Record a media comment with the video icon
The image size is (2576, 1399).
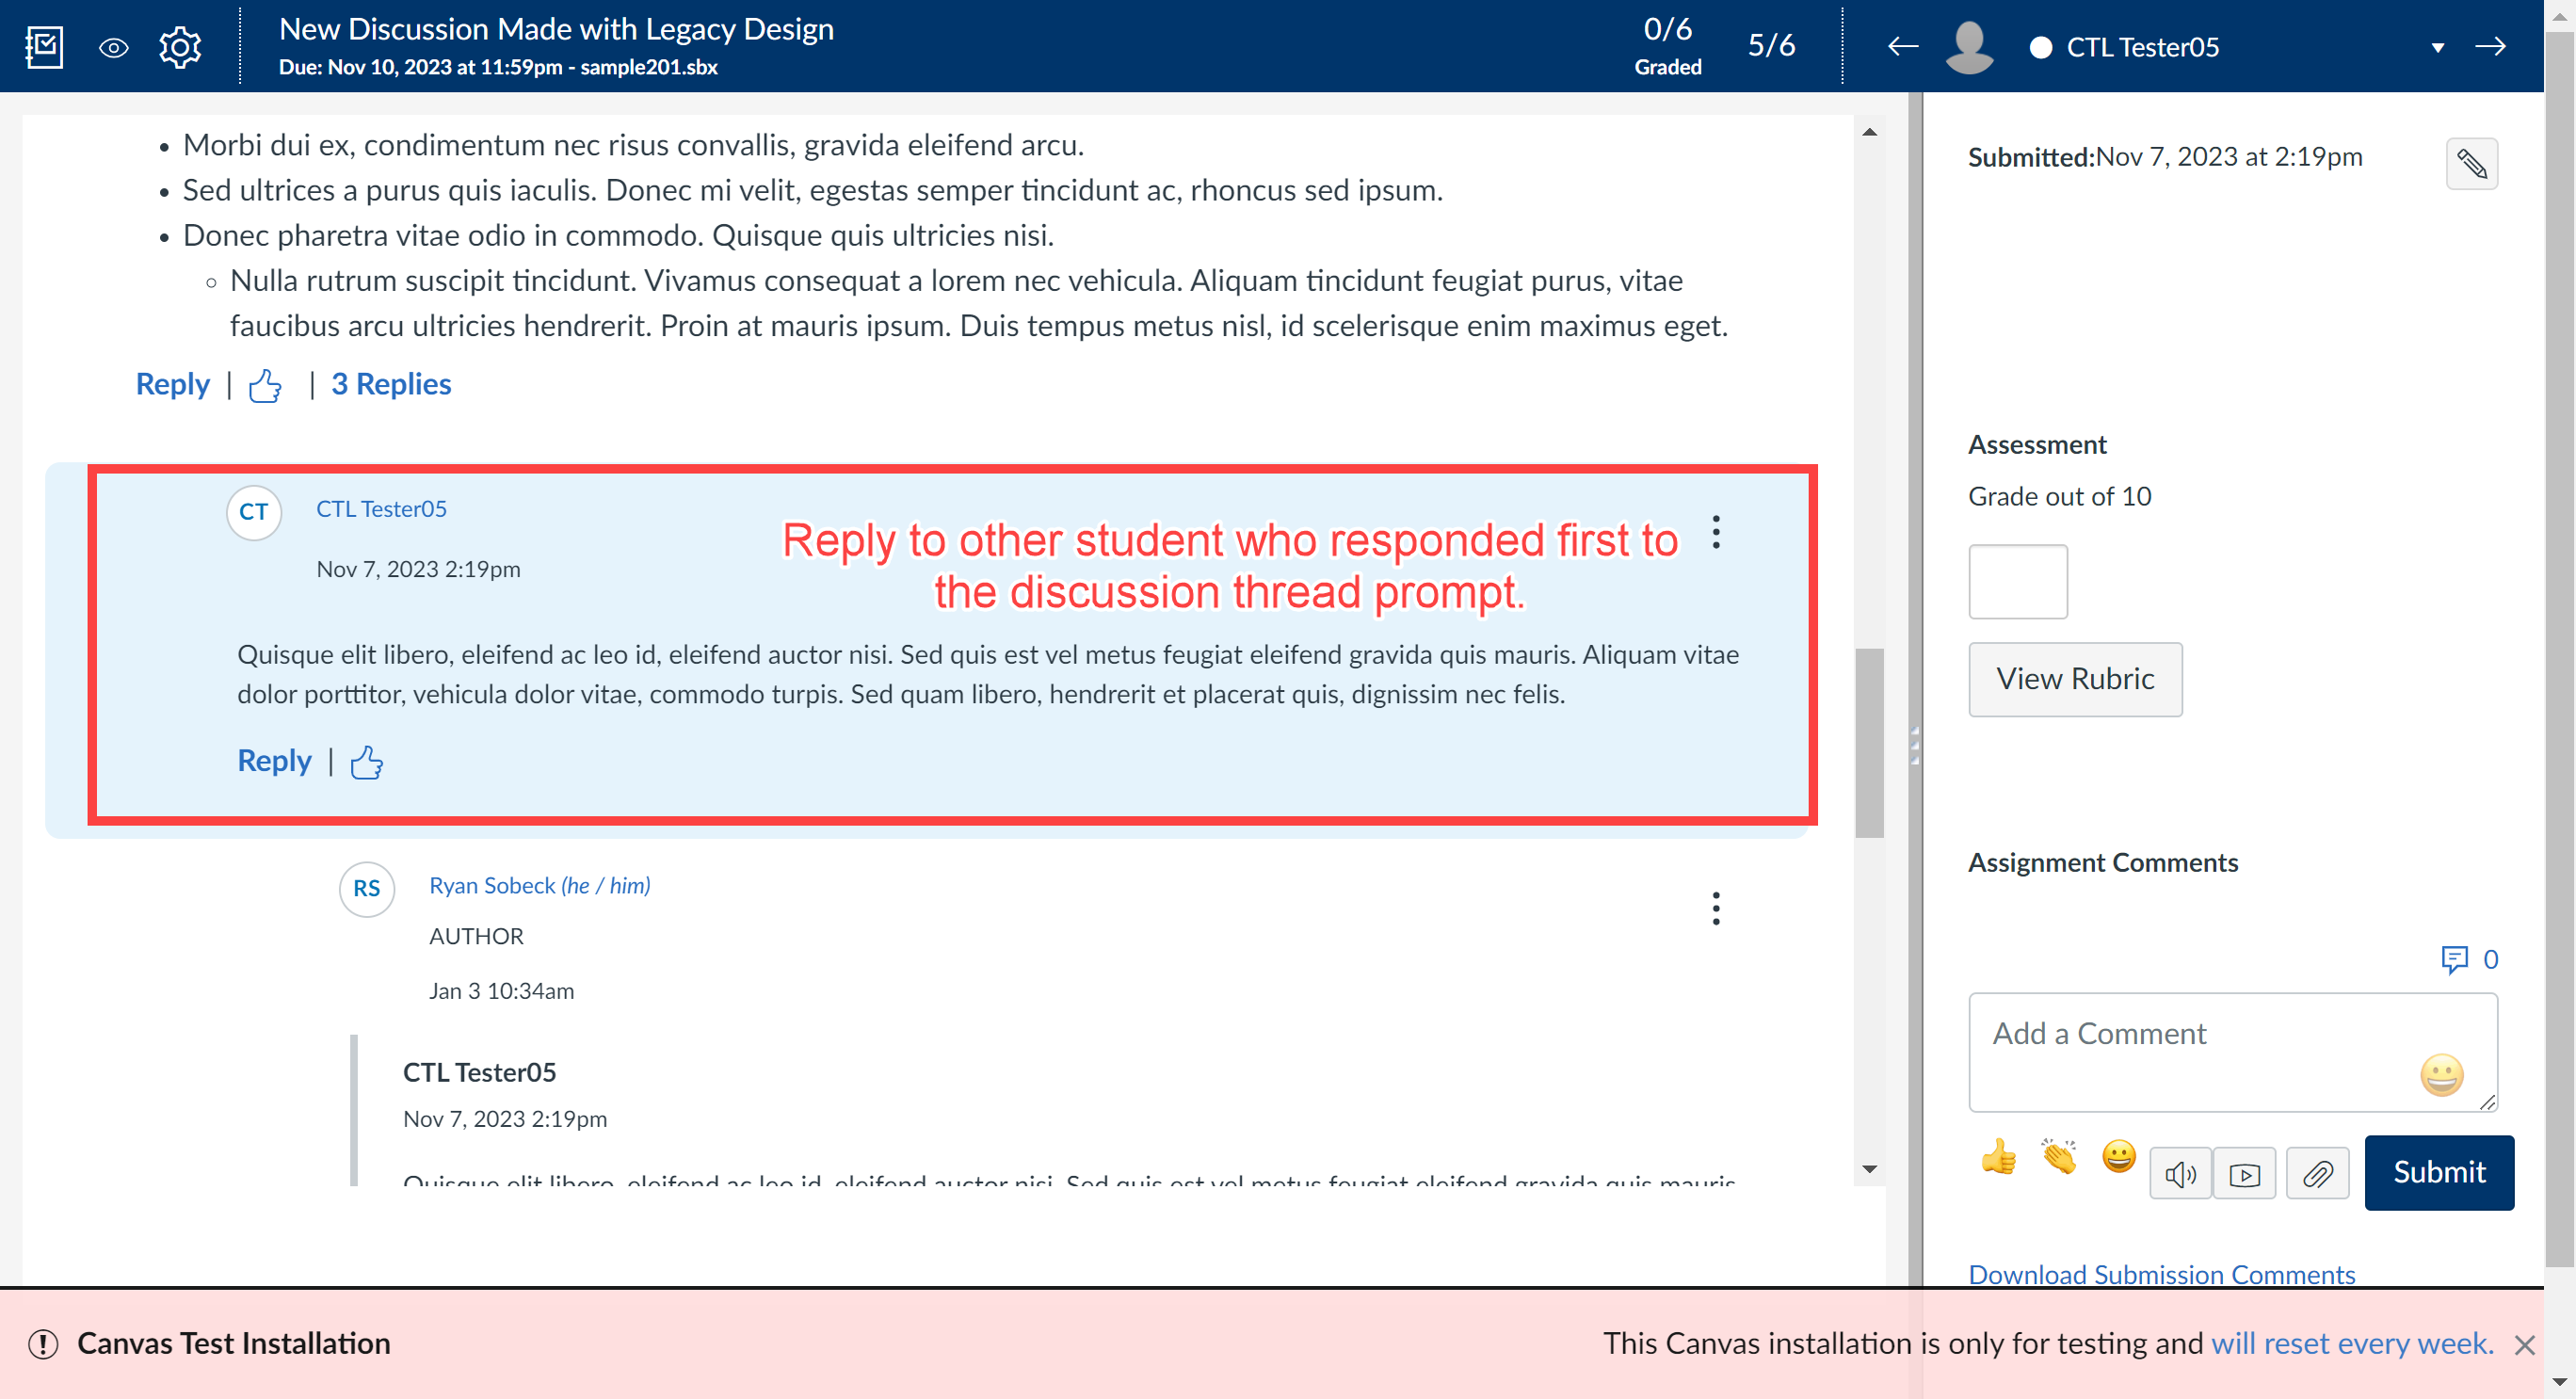pos(2245,1172)
